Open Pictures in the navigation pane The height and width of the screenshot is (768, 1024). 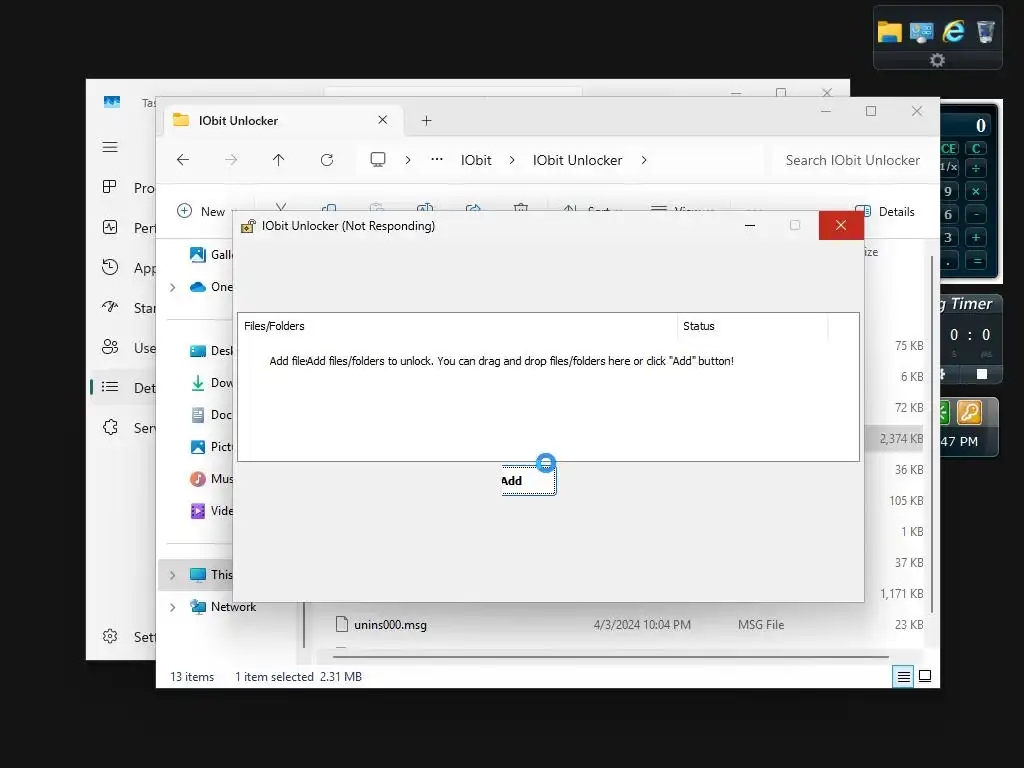pos(210,447)
